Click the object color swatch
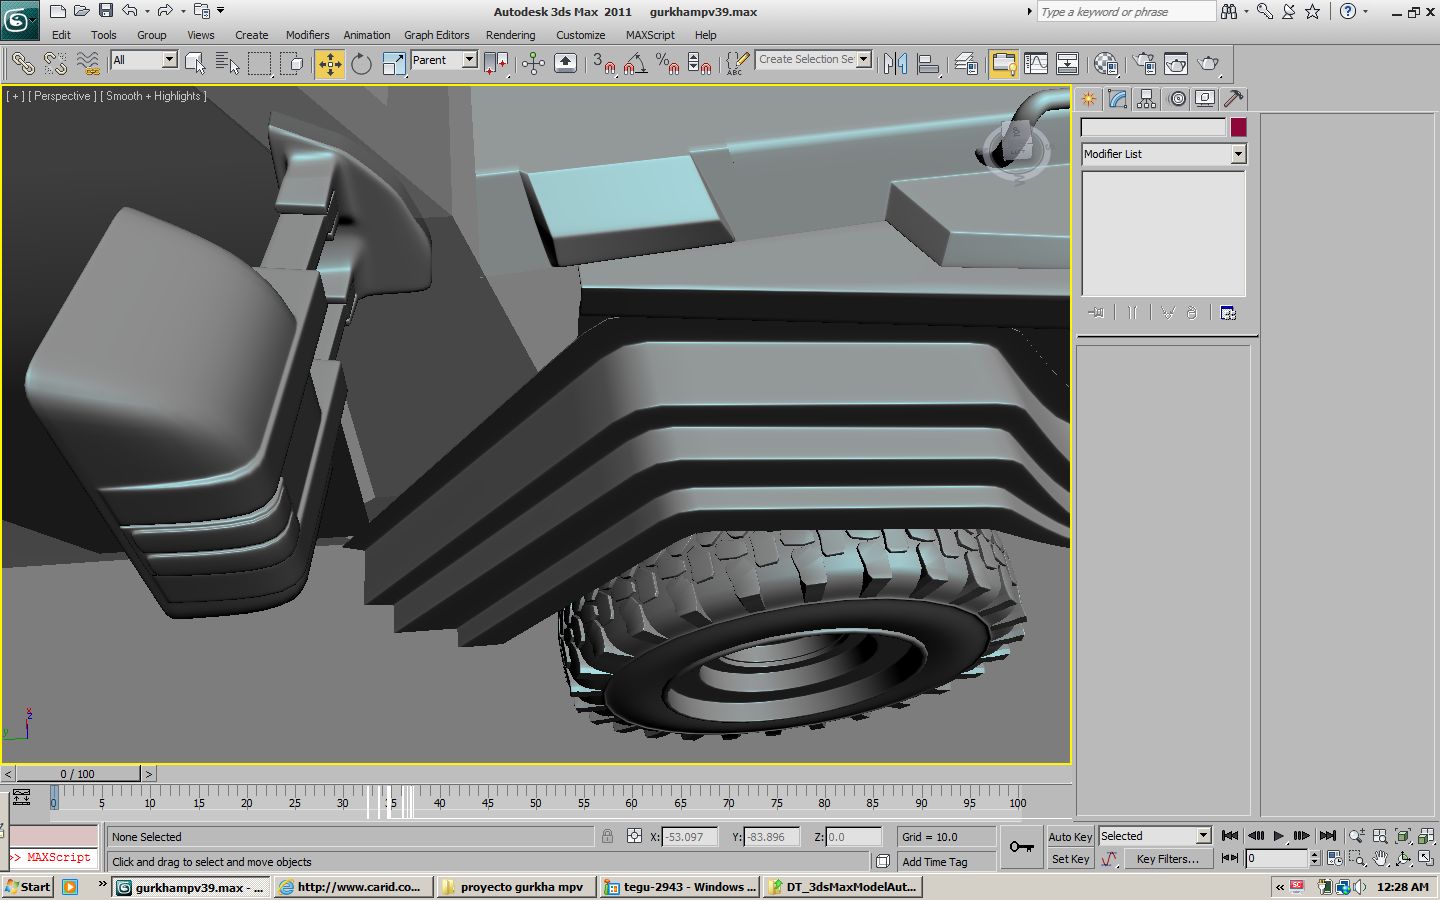Screen dimensions: 1440x900 coord(1238,127)
